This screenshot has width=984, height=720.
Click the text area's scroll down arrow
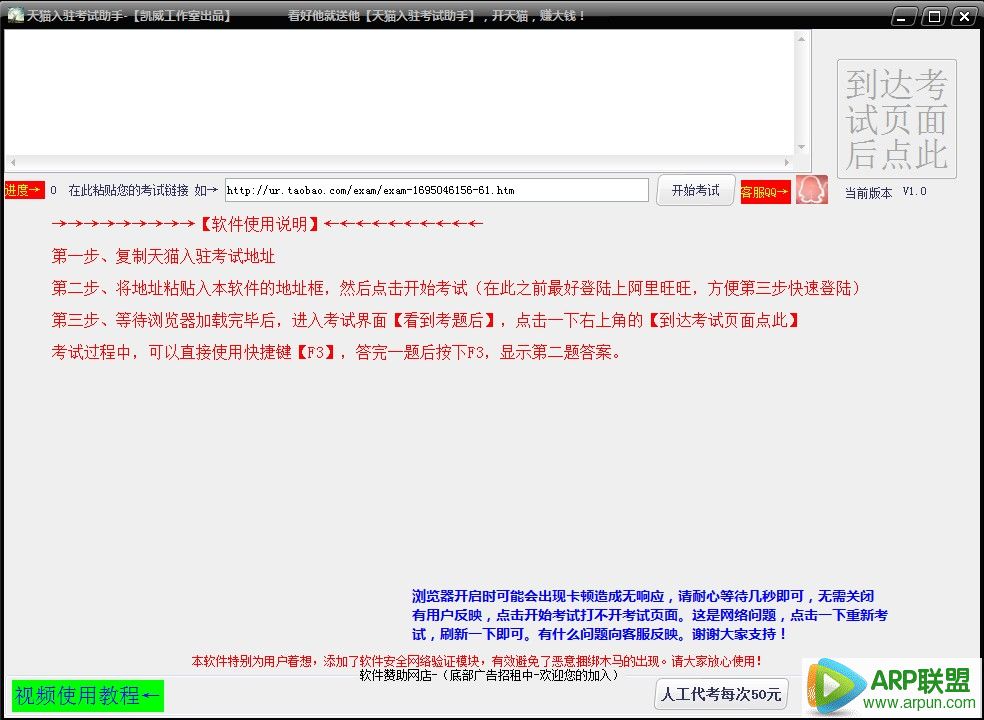click(801, 147)
